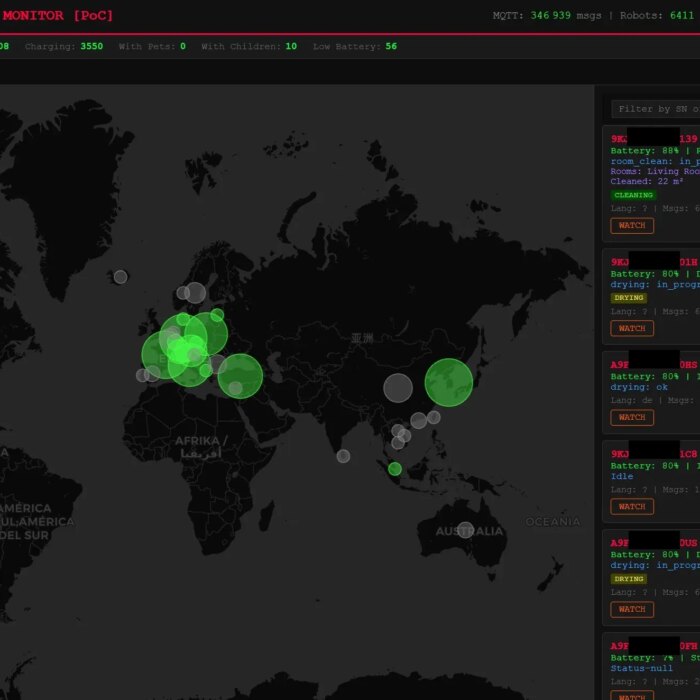700x700 pixels.
Task: Click the grey marker south of India
Action: point(343,456)
